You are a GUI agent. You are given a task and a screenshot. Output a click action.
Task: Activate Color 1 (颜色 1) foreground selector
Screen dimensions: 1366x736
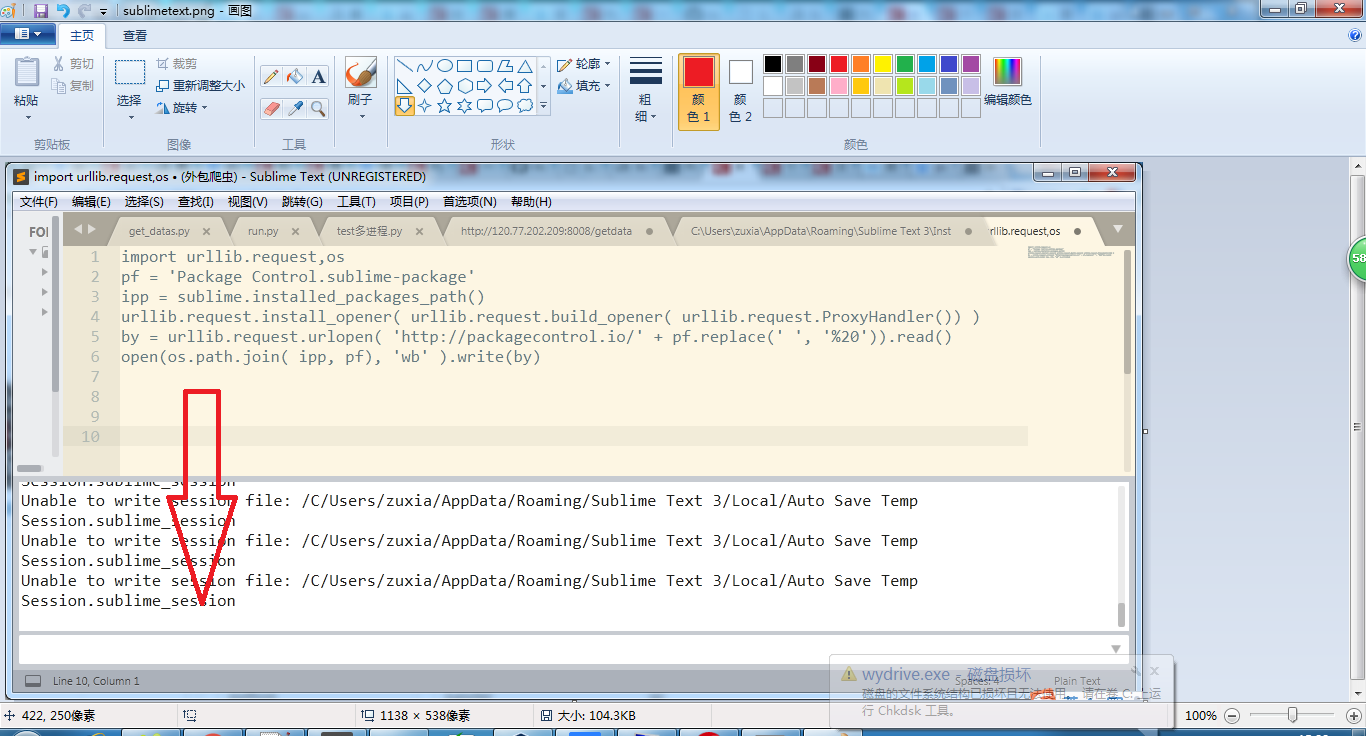pyautogui.click(x=699, y=90)
